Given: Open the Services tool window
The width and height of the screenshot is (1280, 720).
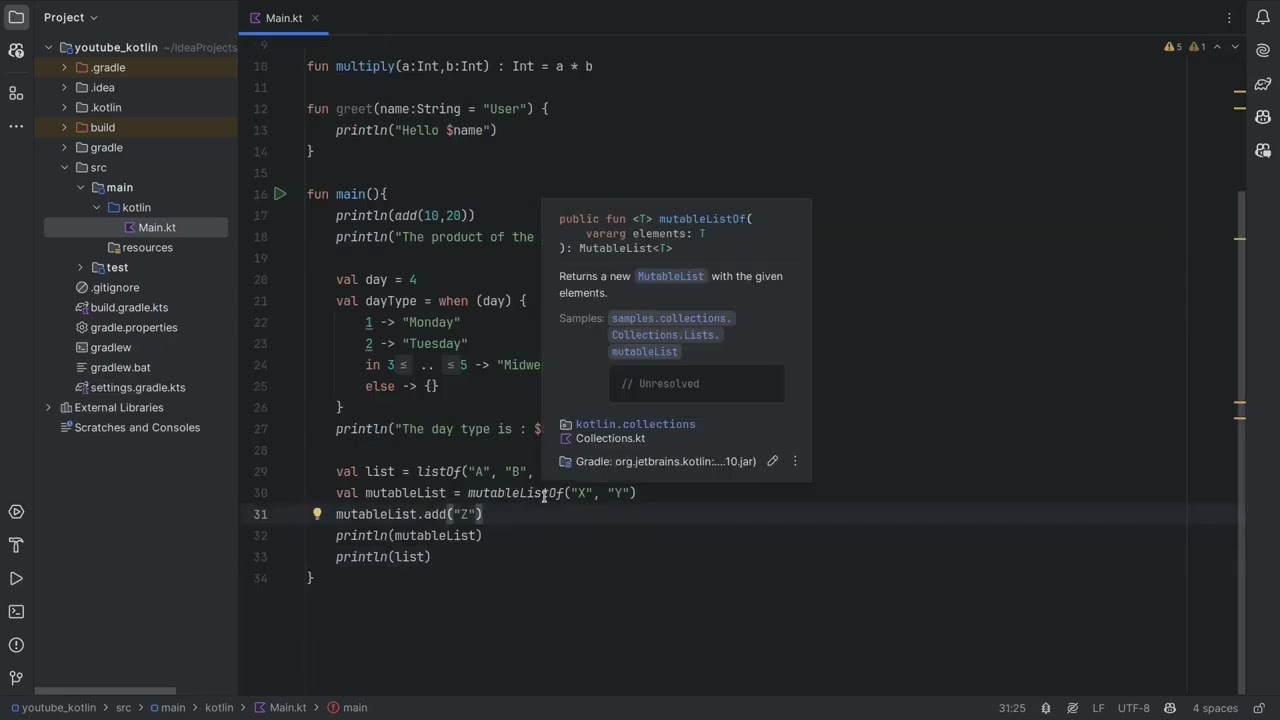Looking at the screenshot, I should click(16, 512).
